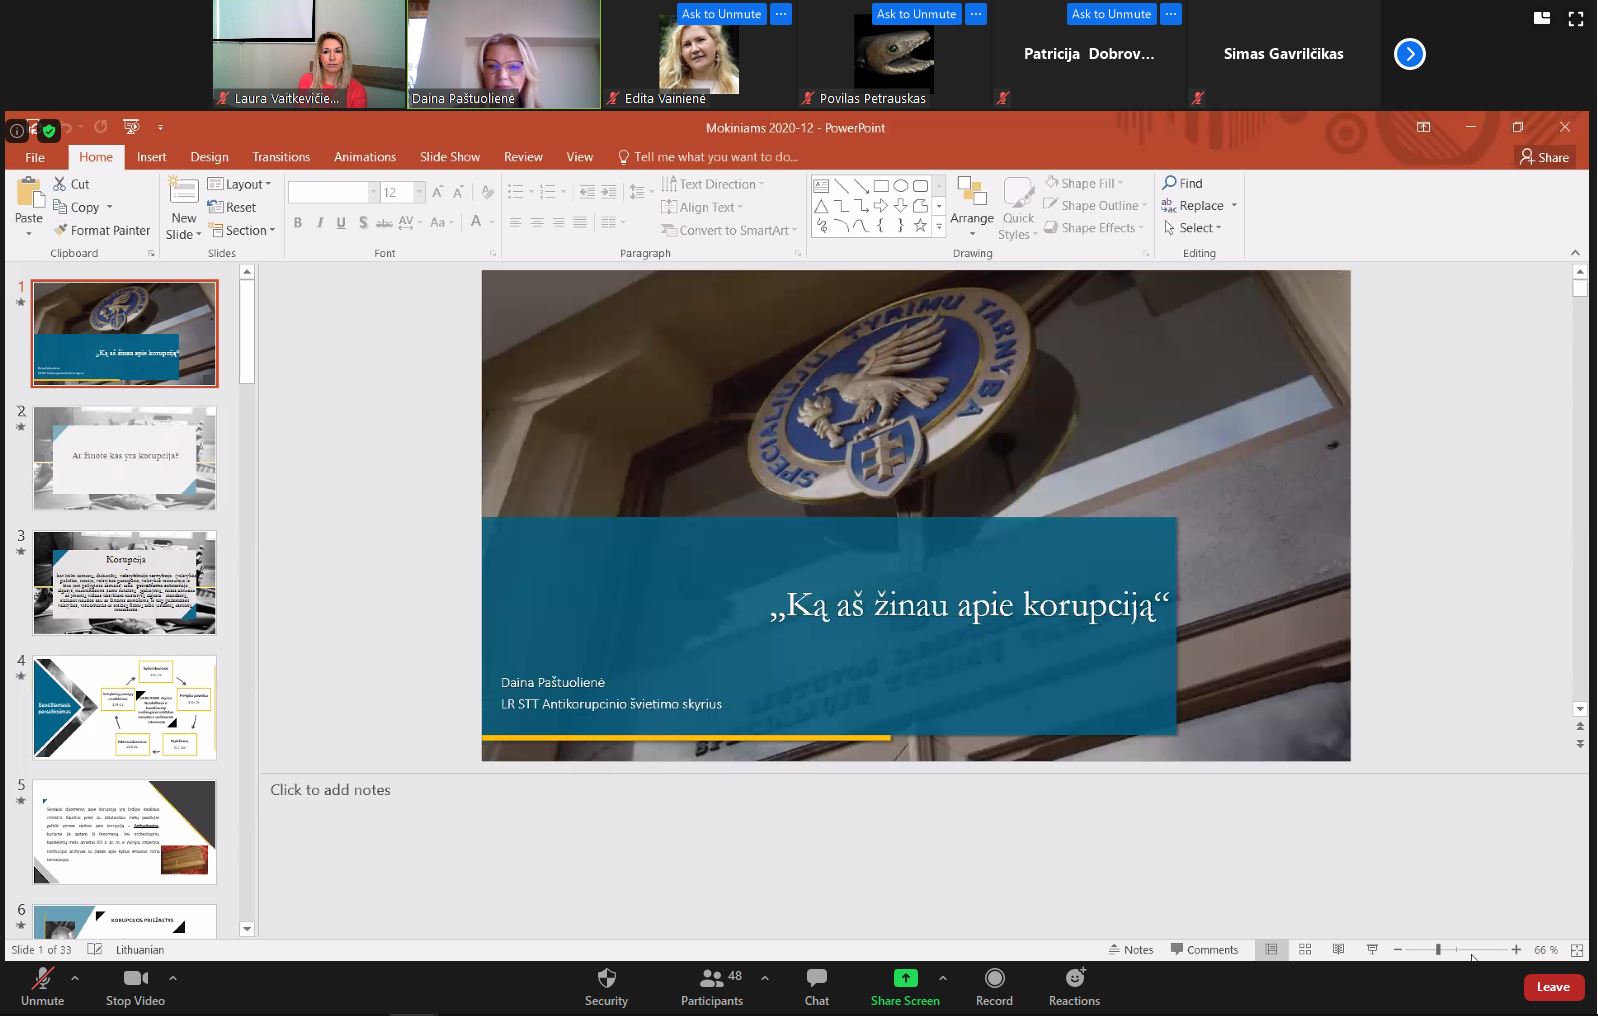Increase font size with the larger A icon
This screenshot has height=1016, width=1598.
[x=437, y=192]
